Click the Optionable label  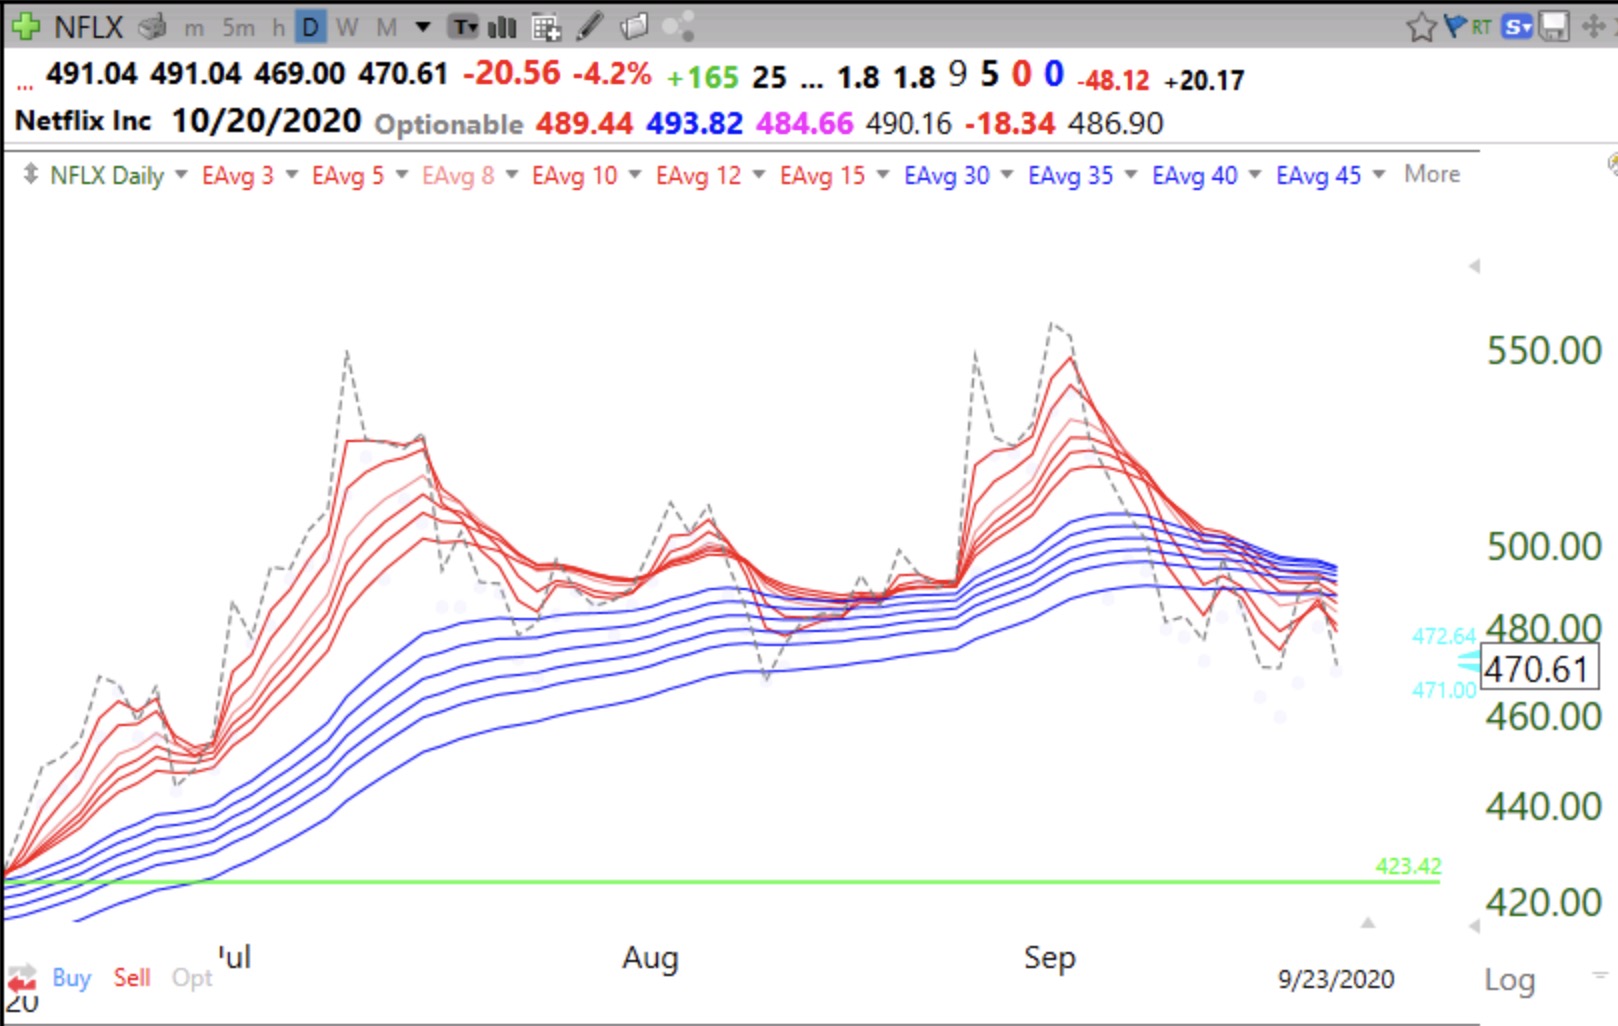point(449,124)
